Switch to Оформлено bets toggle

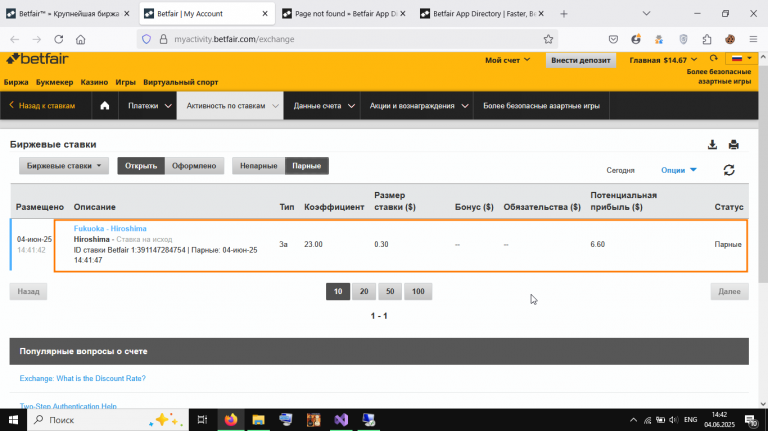click(x=194, y=166)
